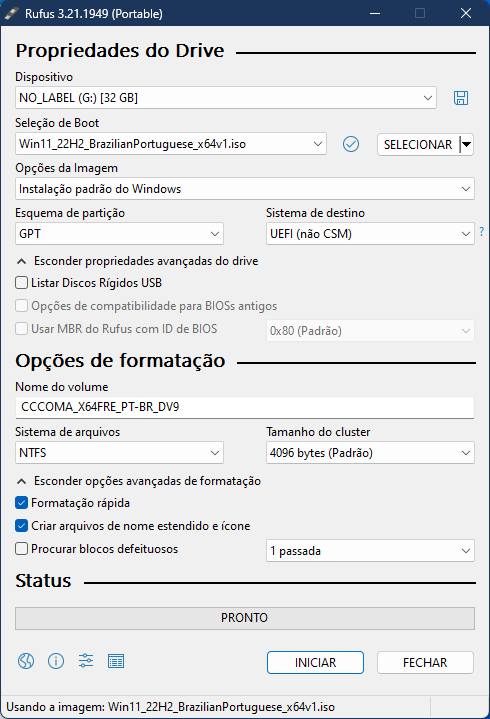This screenshot has height=719, width=490.
Task: Open the Esquema de partição GPT dropdown
Action: 119,234
